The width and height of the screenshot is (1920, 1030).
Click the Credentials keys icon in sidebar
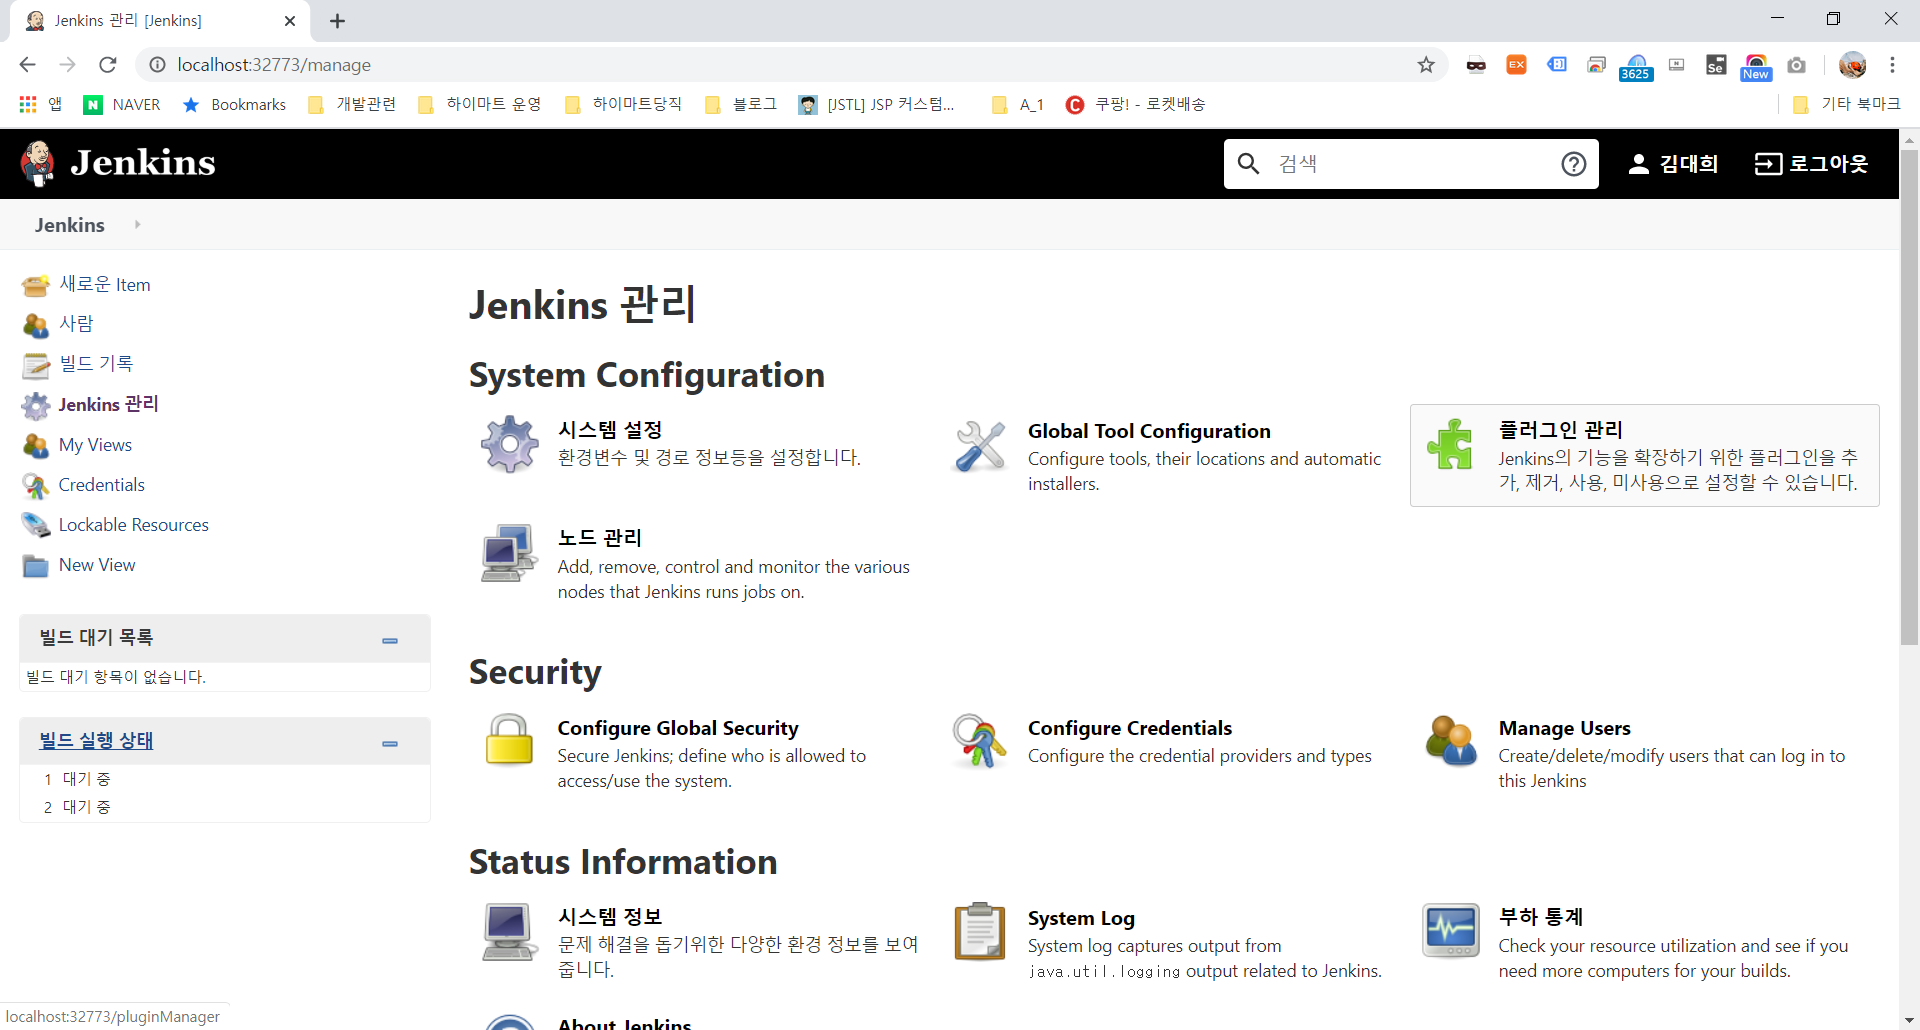pyautogui.click(x=36, y=485)
